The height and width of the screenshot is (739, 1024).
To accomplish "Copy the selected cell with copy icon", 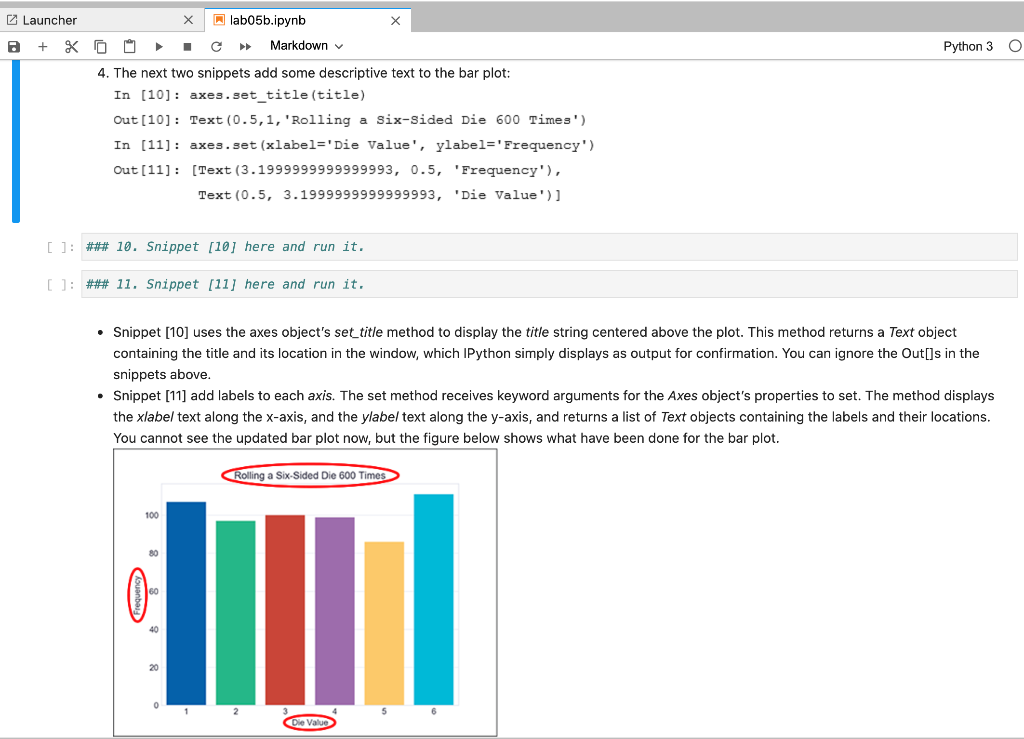I will tap(99, 46).
